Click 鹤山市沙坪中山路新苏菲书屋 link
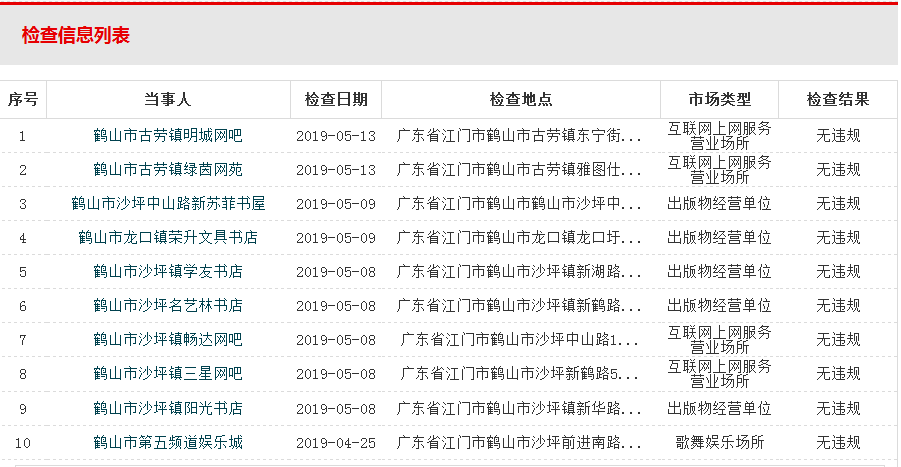This screenshot has height=467, width=901. pos(168,203)
